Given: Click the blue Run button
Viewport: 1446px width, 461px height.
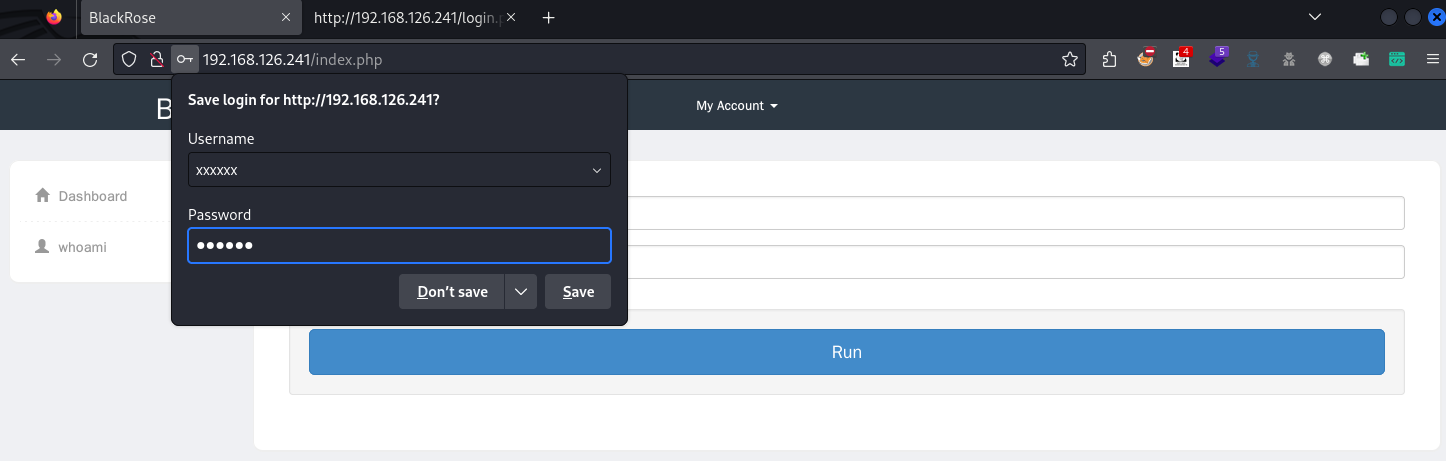Looking at the screenshot, I should point(846,352).
